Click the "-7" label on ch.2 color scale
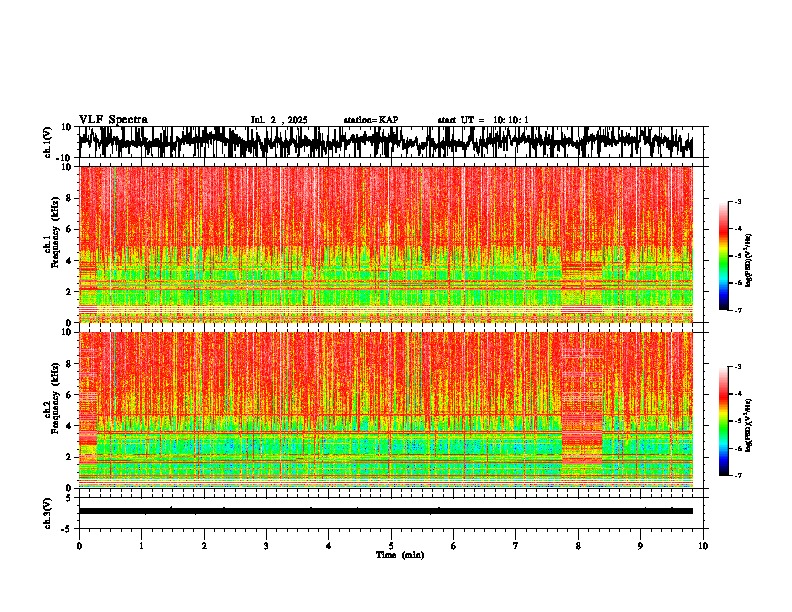Screen dimensions: 792x612 click(x=738, y=475)
